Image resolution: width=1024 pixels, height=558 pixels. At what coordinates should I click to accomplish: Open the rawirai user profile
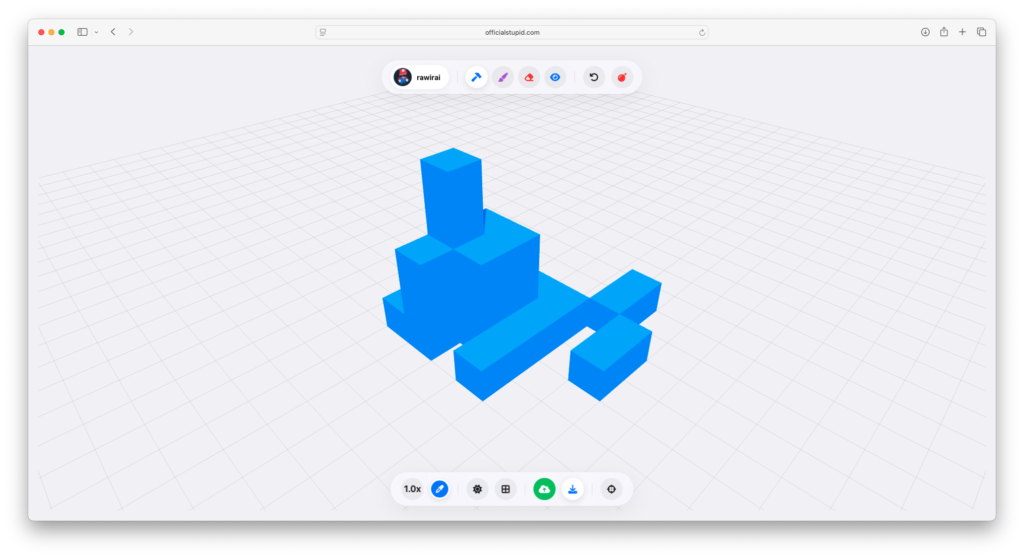click(x=420, y=77)
